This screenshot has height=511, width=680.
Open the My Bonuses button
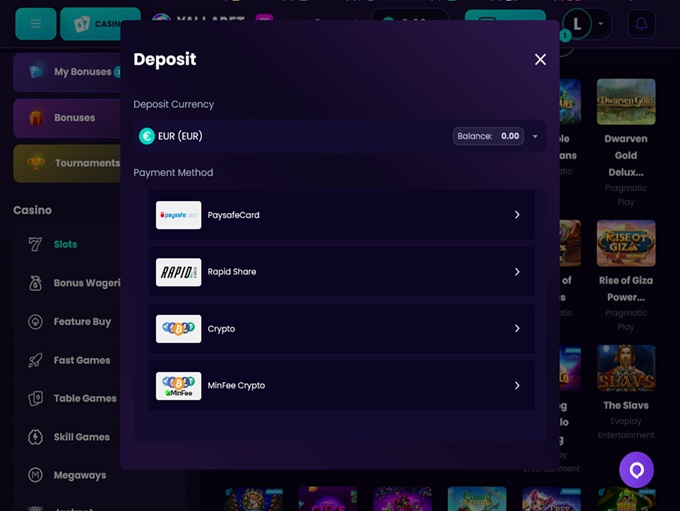70,72
